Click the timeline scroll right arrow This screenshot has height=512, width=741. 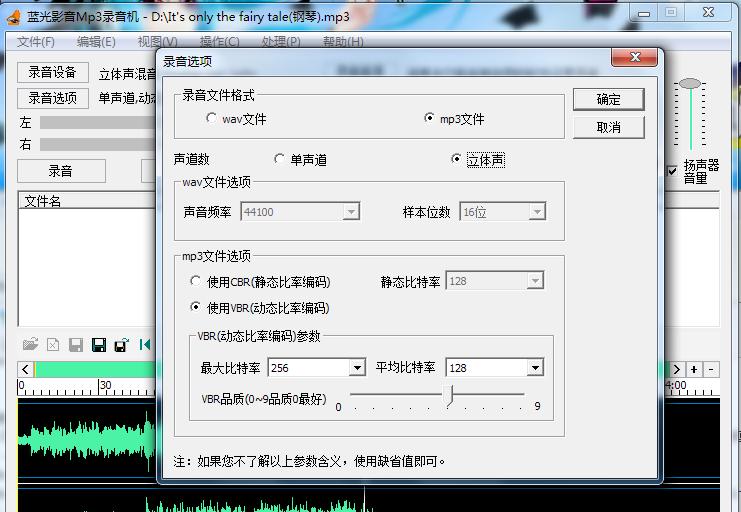[x=676, y=369]
